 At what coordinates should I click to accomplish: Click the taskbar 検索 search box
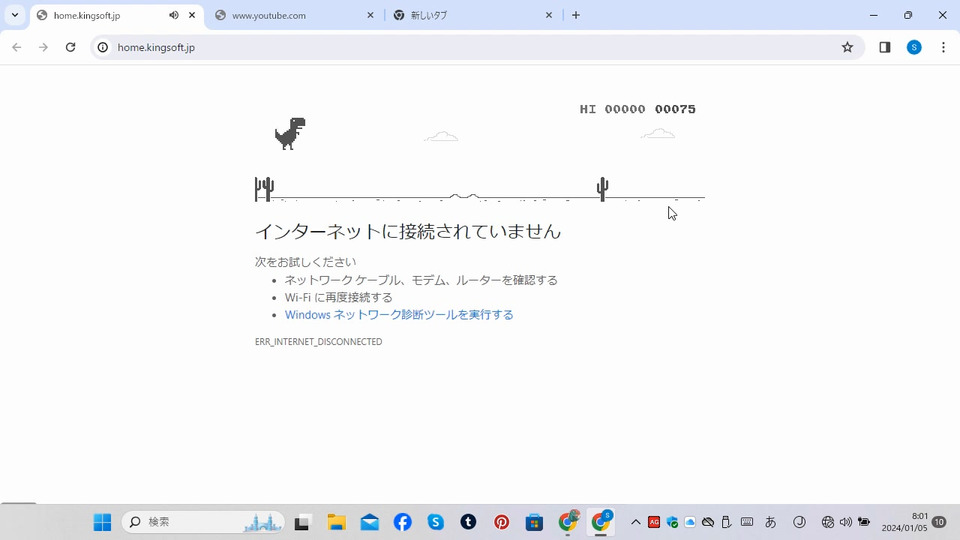(203, 522)
